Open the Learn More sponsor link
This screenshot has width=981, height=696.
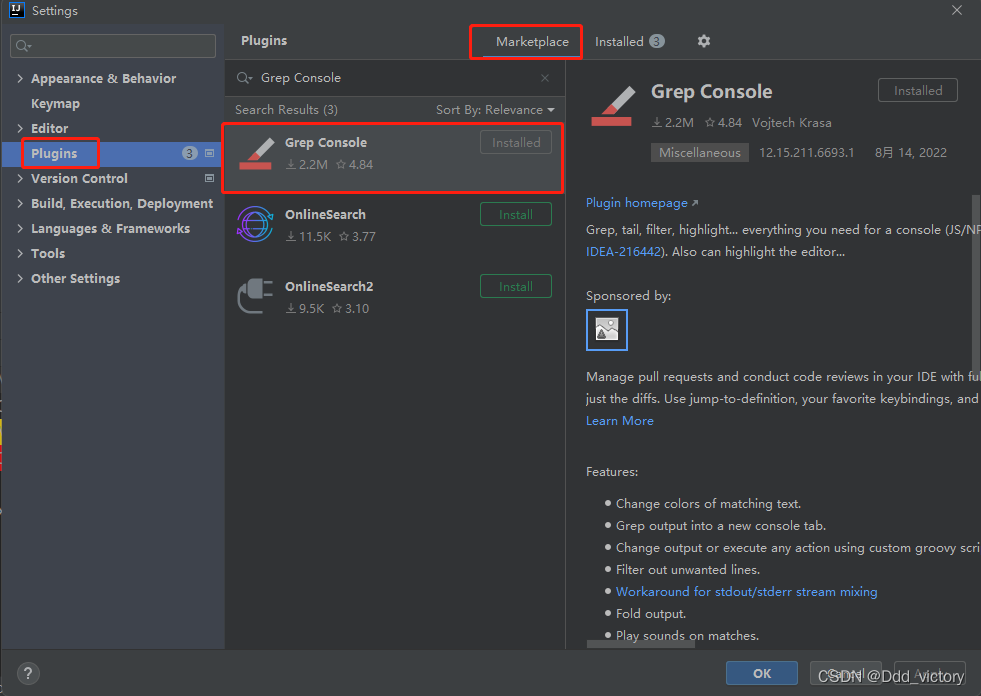point(619,421)
